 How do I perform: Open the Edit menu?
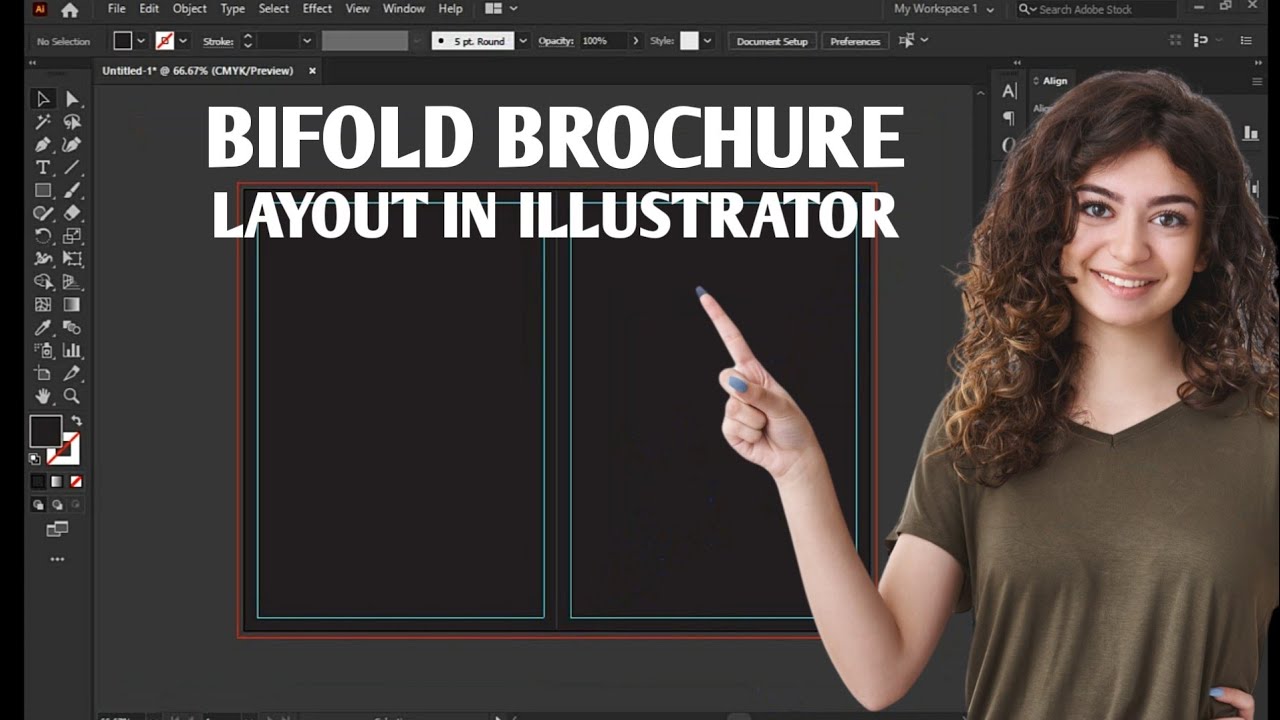(149, 8)
